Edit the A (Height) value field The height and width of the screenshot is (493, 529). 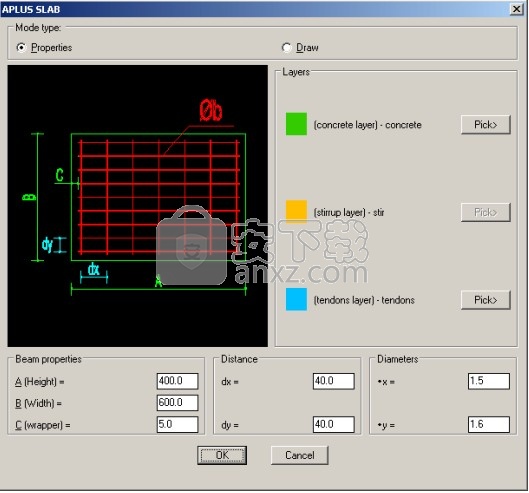point(177,381)
